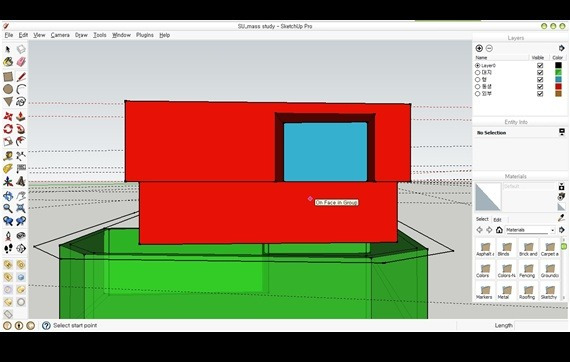Viewport: 570px width, 362px height.
Task: Open the Layers panel details arrow menu
Action: pos(562,48)
